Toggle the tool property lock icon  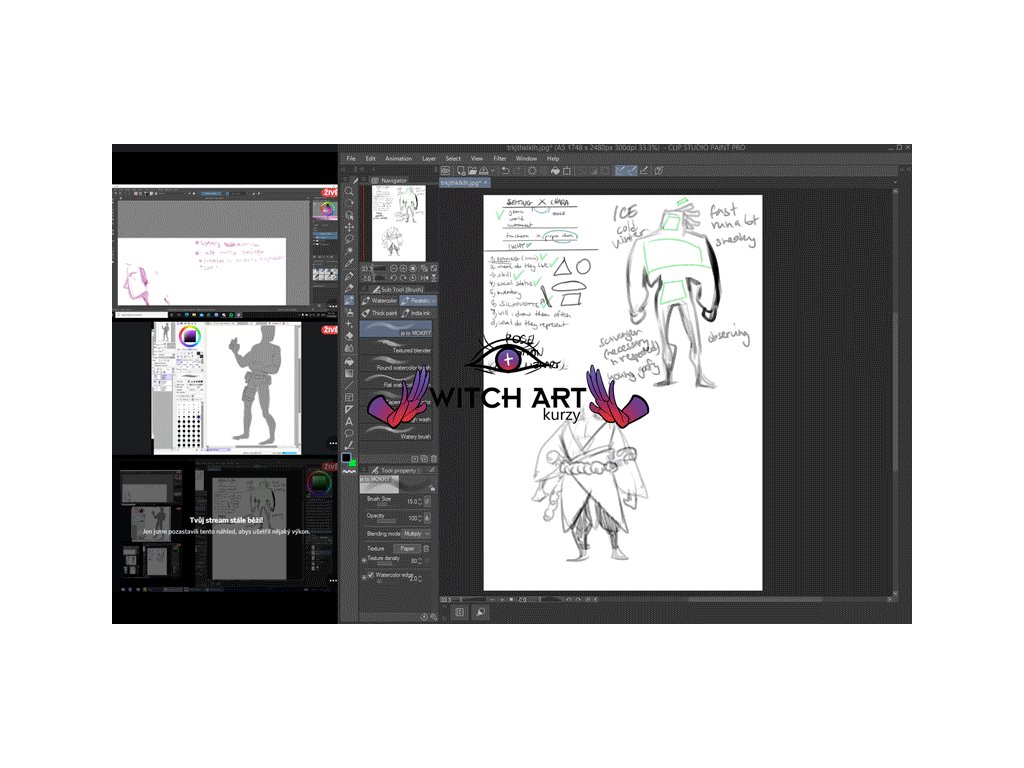point(431,487)
